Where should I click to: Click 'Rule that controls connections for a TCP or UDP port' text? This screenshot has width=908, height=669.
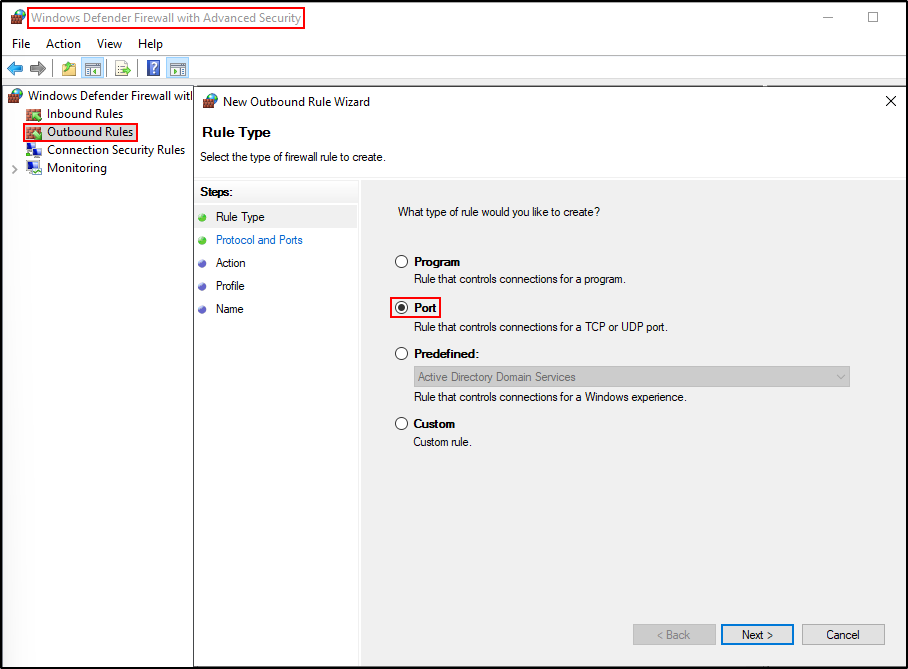pyautogui.click(x=540, y=327)
